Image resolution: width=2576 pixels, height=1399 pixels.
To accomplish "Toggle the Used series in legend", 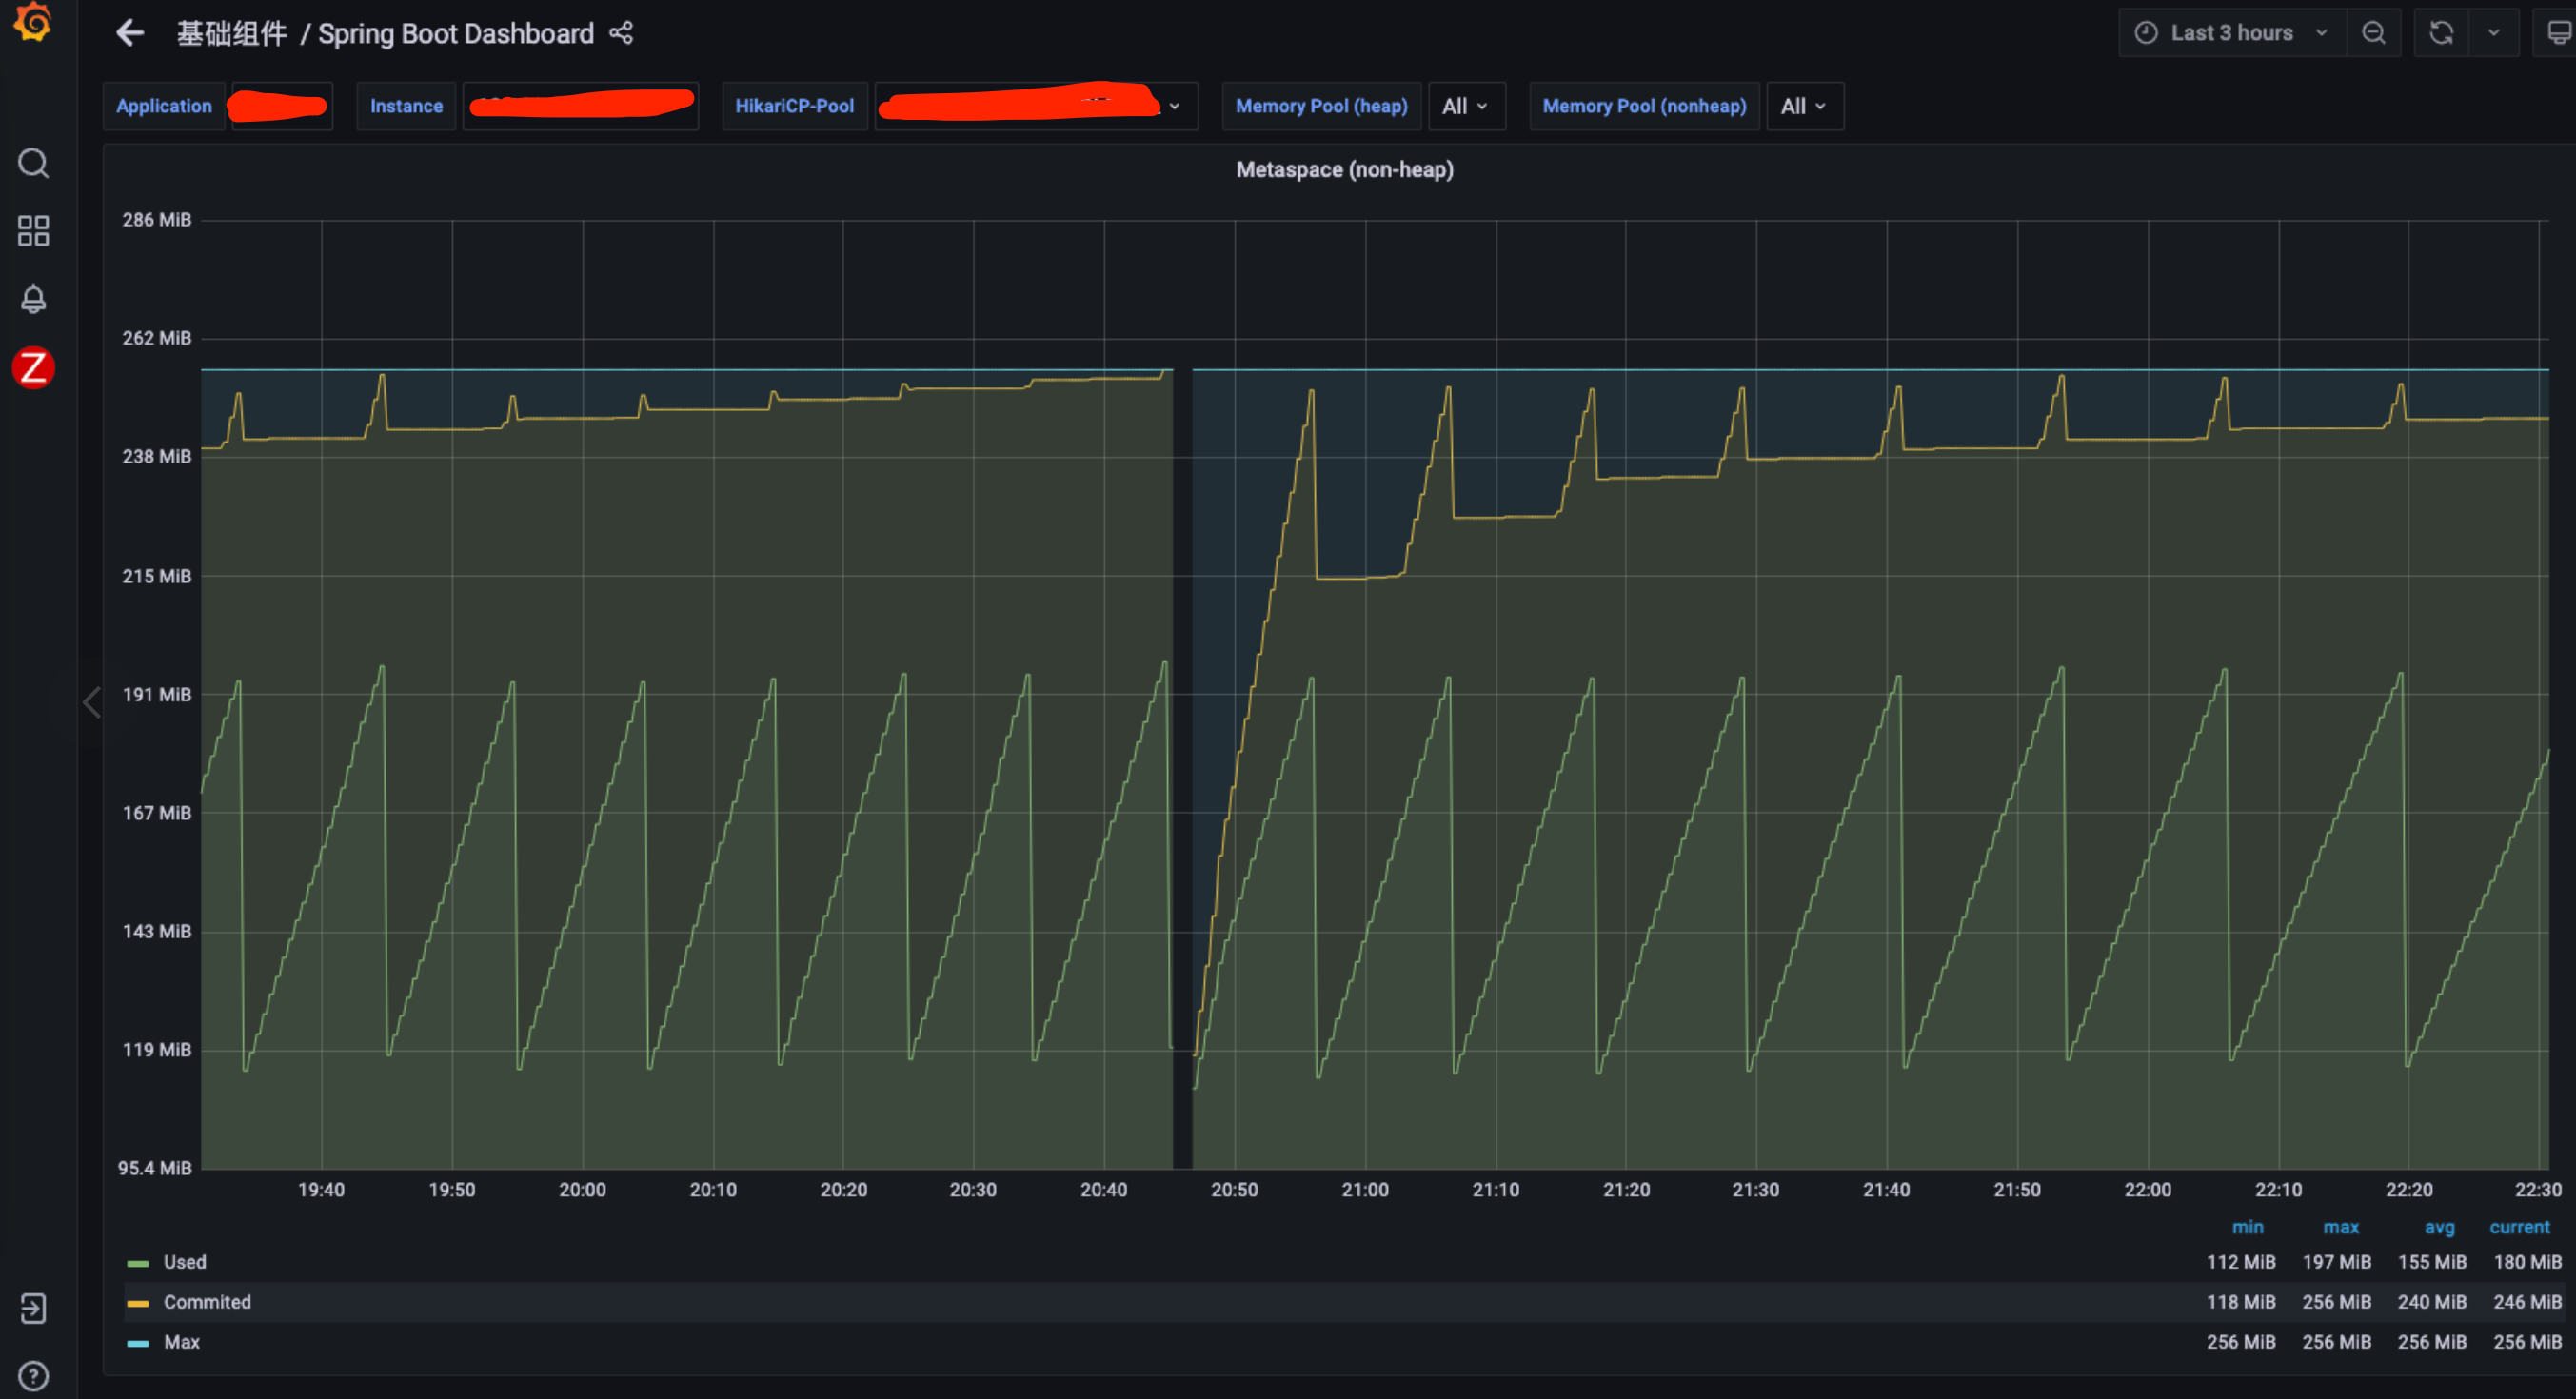I will click(x=185, y=1262).
